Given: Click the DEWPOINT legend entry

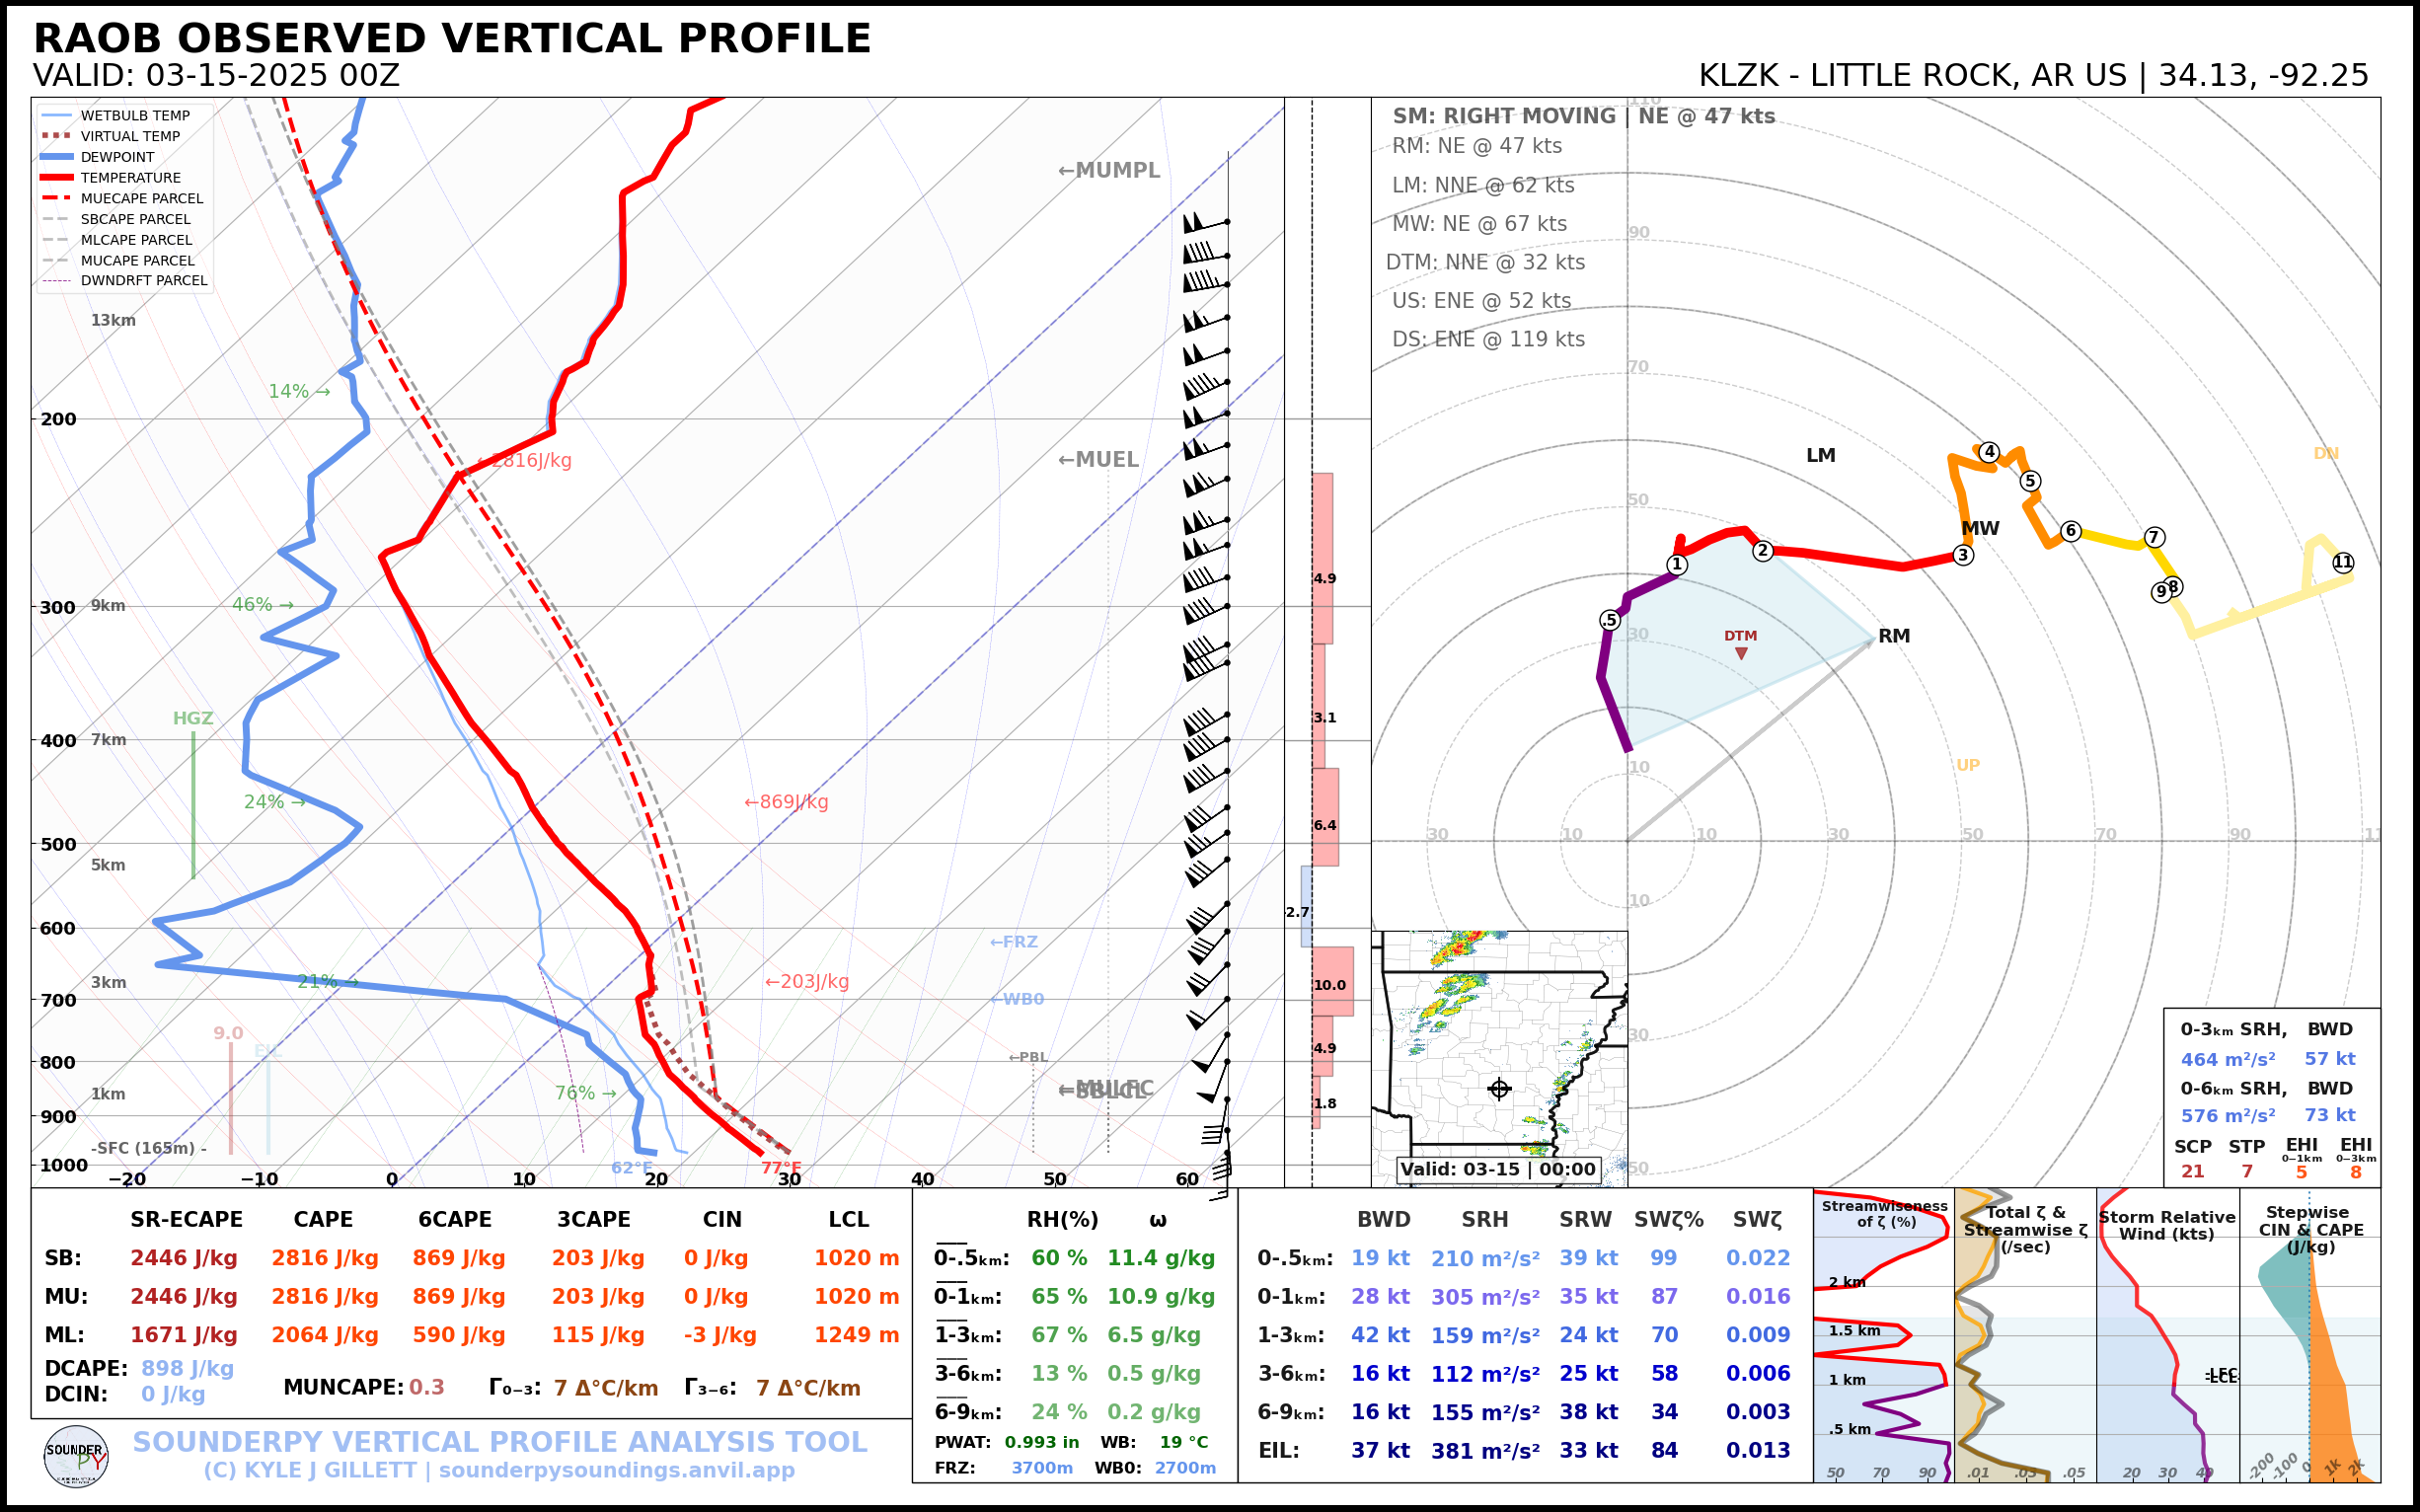Looking at the screenshot, I should coord(117,157).
